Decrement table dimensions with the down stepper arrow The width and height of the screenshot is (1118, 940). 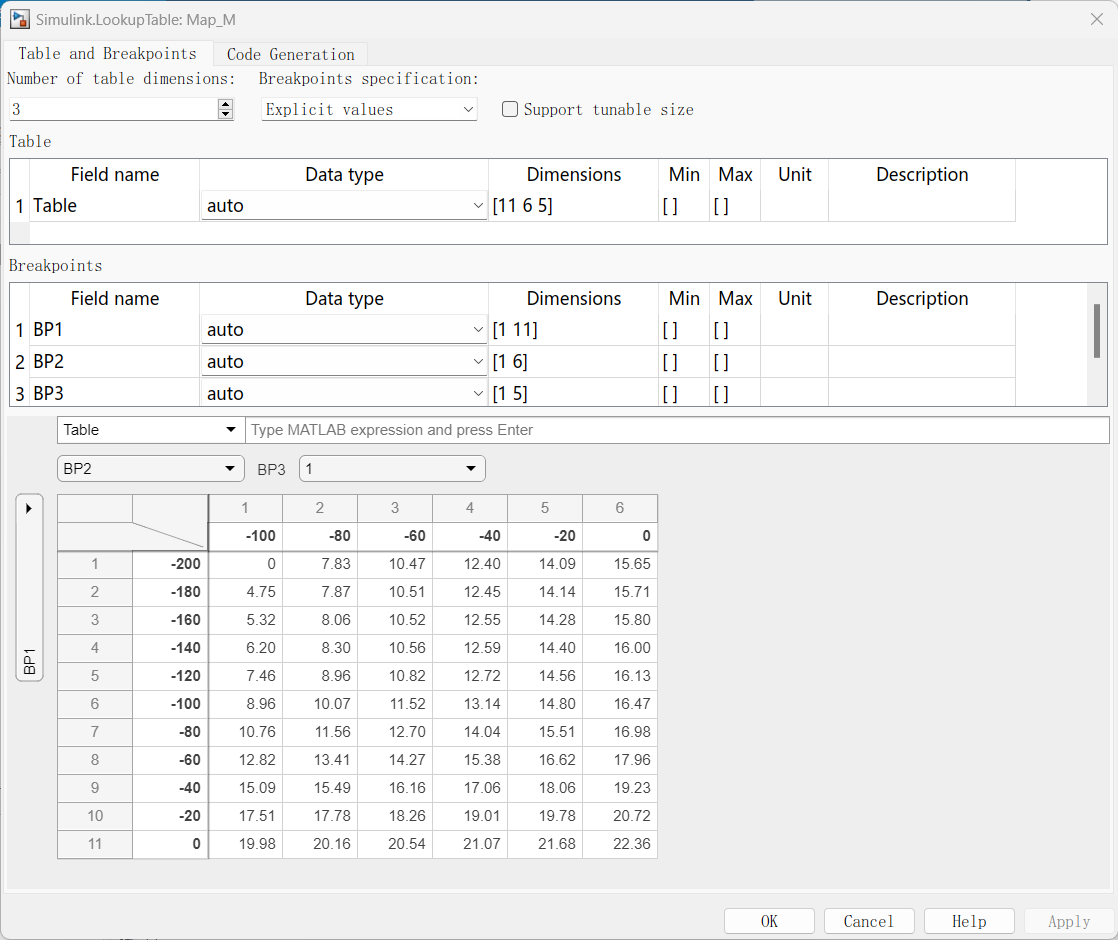click(225, 113)
